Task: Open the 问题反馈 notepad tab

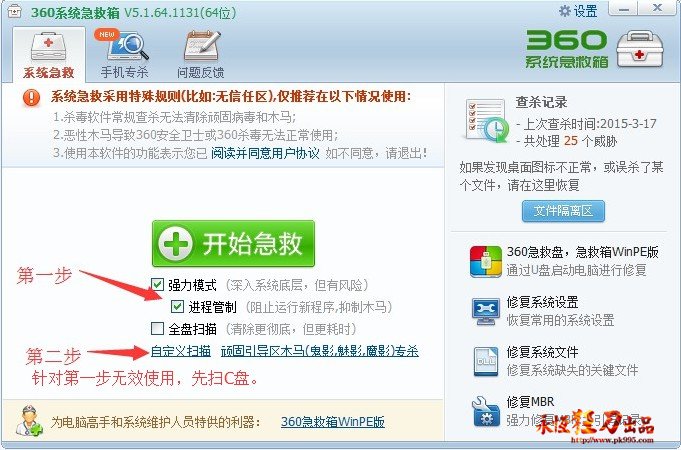Action: [200, 54]
